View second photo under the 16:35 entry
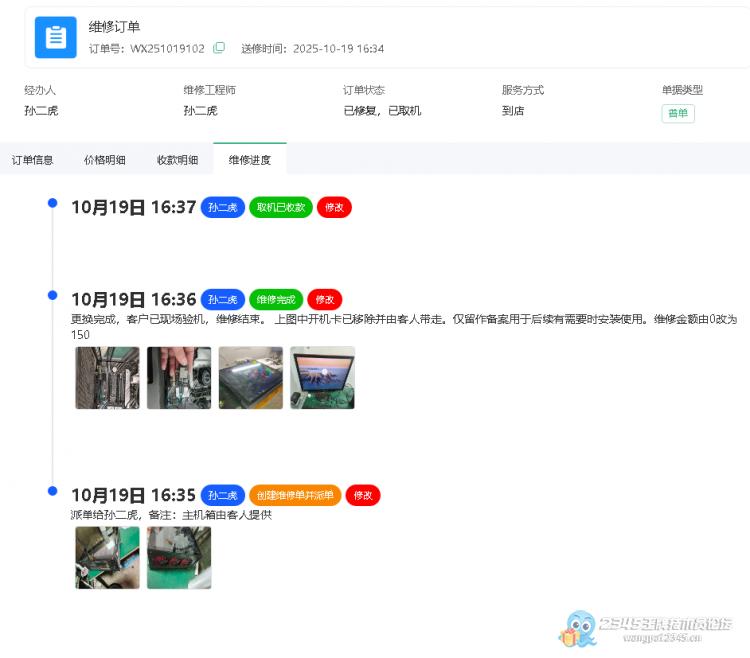Viewport: 750px width, 658px height. [x=179, y=557]
